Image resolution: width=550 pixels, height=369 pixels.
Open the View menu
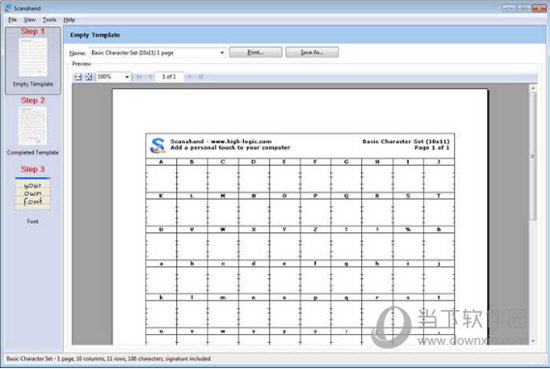[x=29, y=20]
